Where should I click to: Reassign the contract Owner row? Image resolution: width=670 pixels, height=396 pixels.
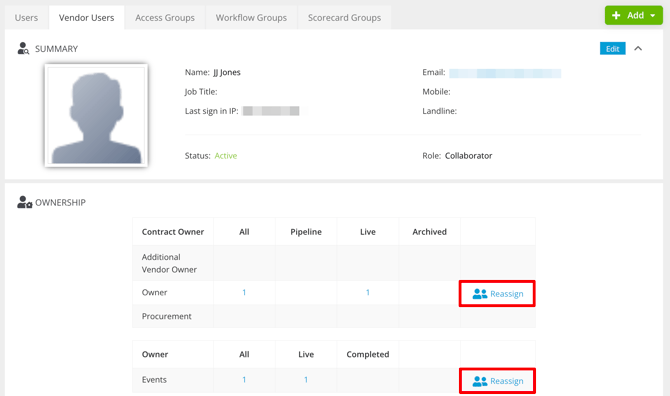tap(497, 293)
